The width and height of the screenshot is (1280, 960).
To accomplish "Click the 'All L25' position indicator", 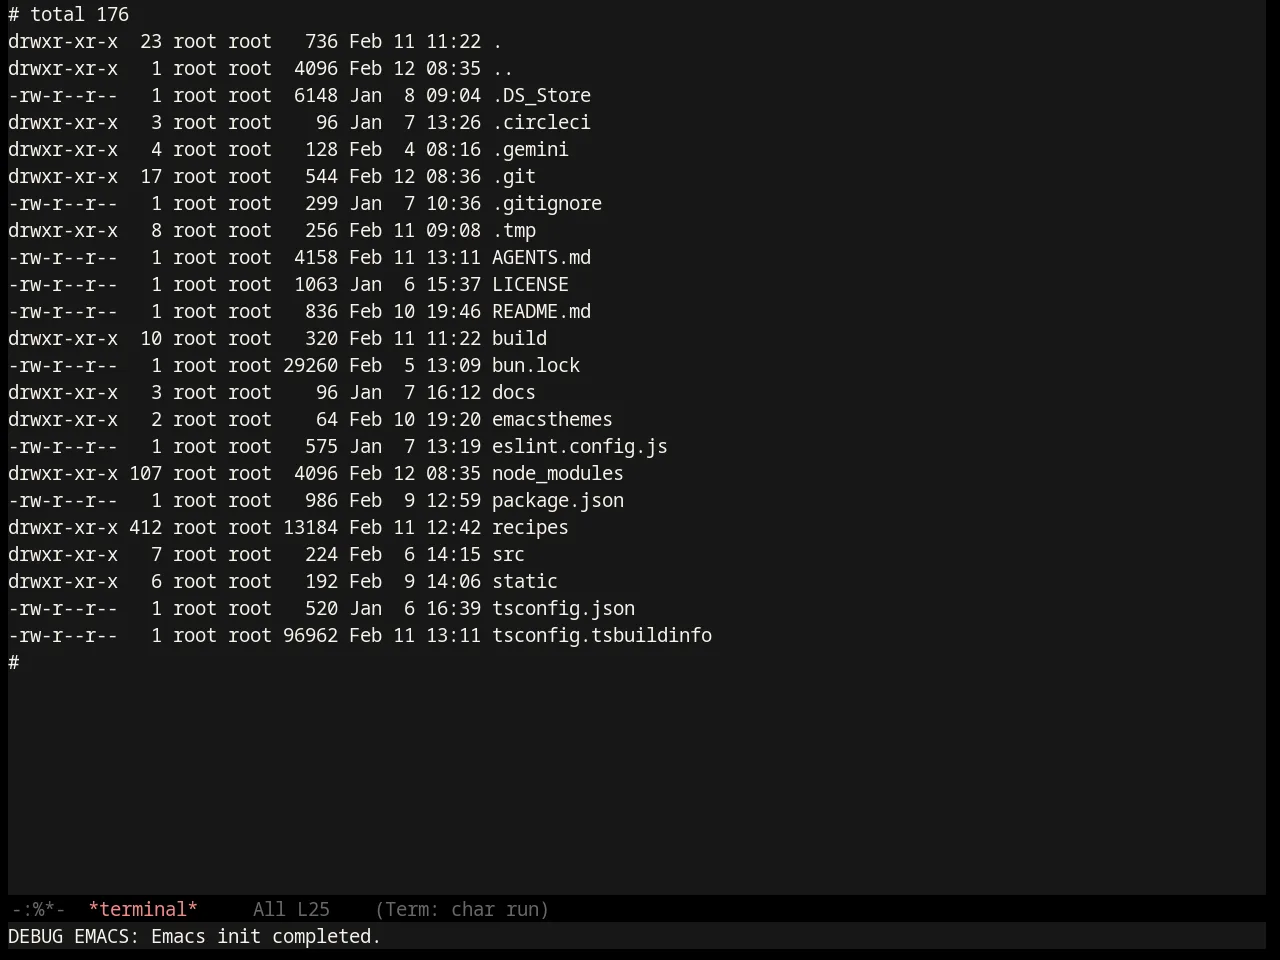I will [x=291, y=909].
